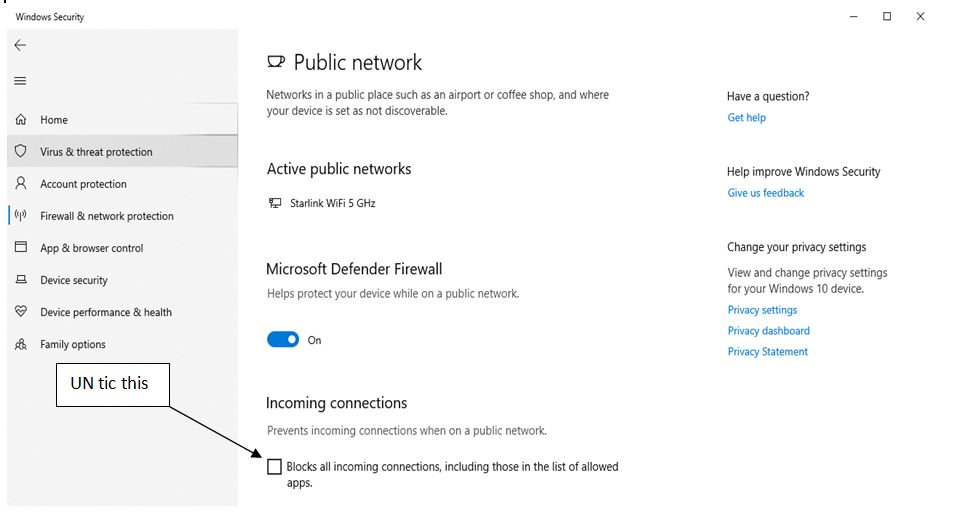Open Privacy settings link
Screen dimensions: 953x514
(x=763, y=310)
